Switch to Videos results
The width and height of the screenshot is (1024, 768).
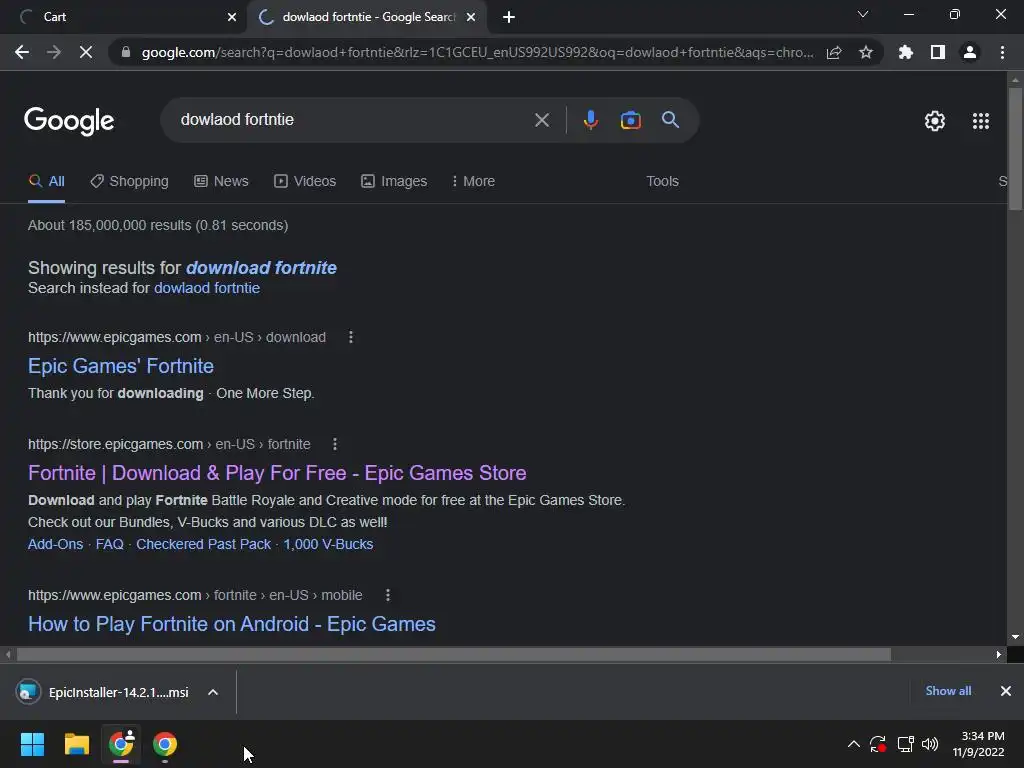tap(305, 181)
